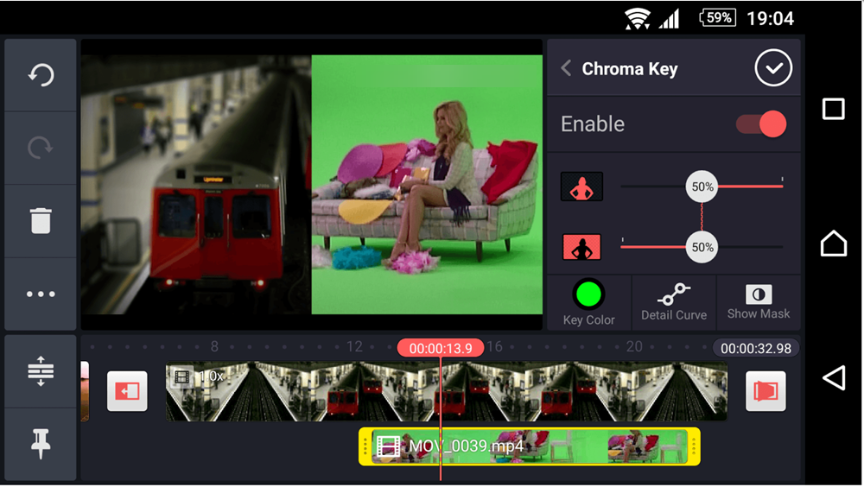This screenshot has height=487, width=864.
Task: Confirm Chroma Key with the checkmark button
Action: [773, 68]
